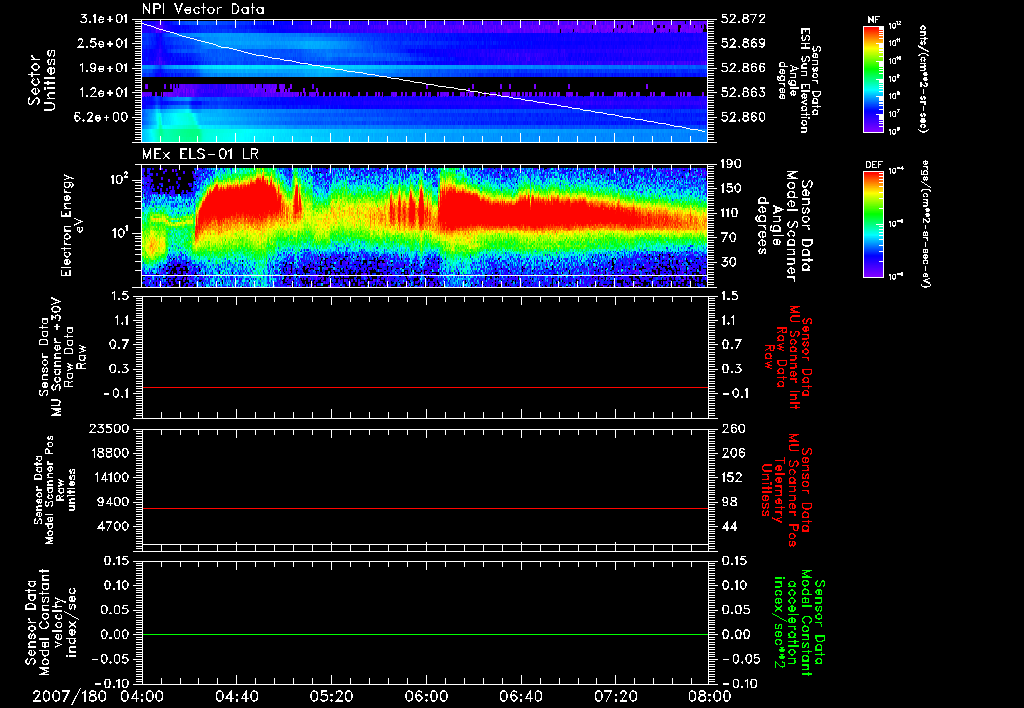Image resolution: width=1024 pixels, height=708 pixels.
Task: Click the red line in Scanner Pos panel
Action: coord(424,508)
